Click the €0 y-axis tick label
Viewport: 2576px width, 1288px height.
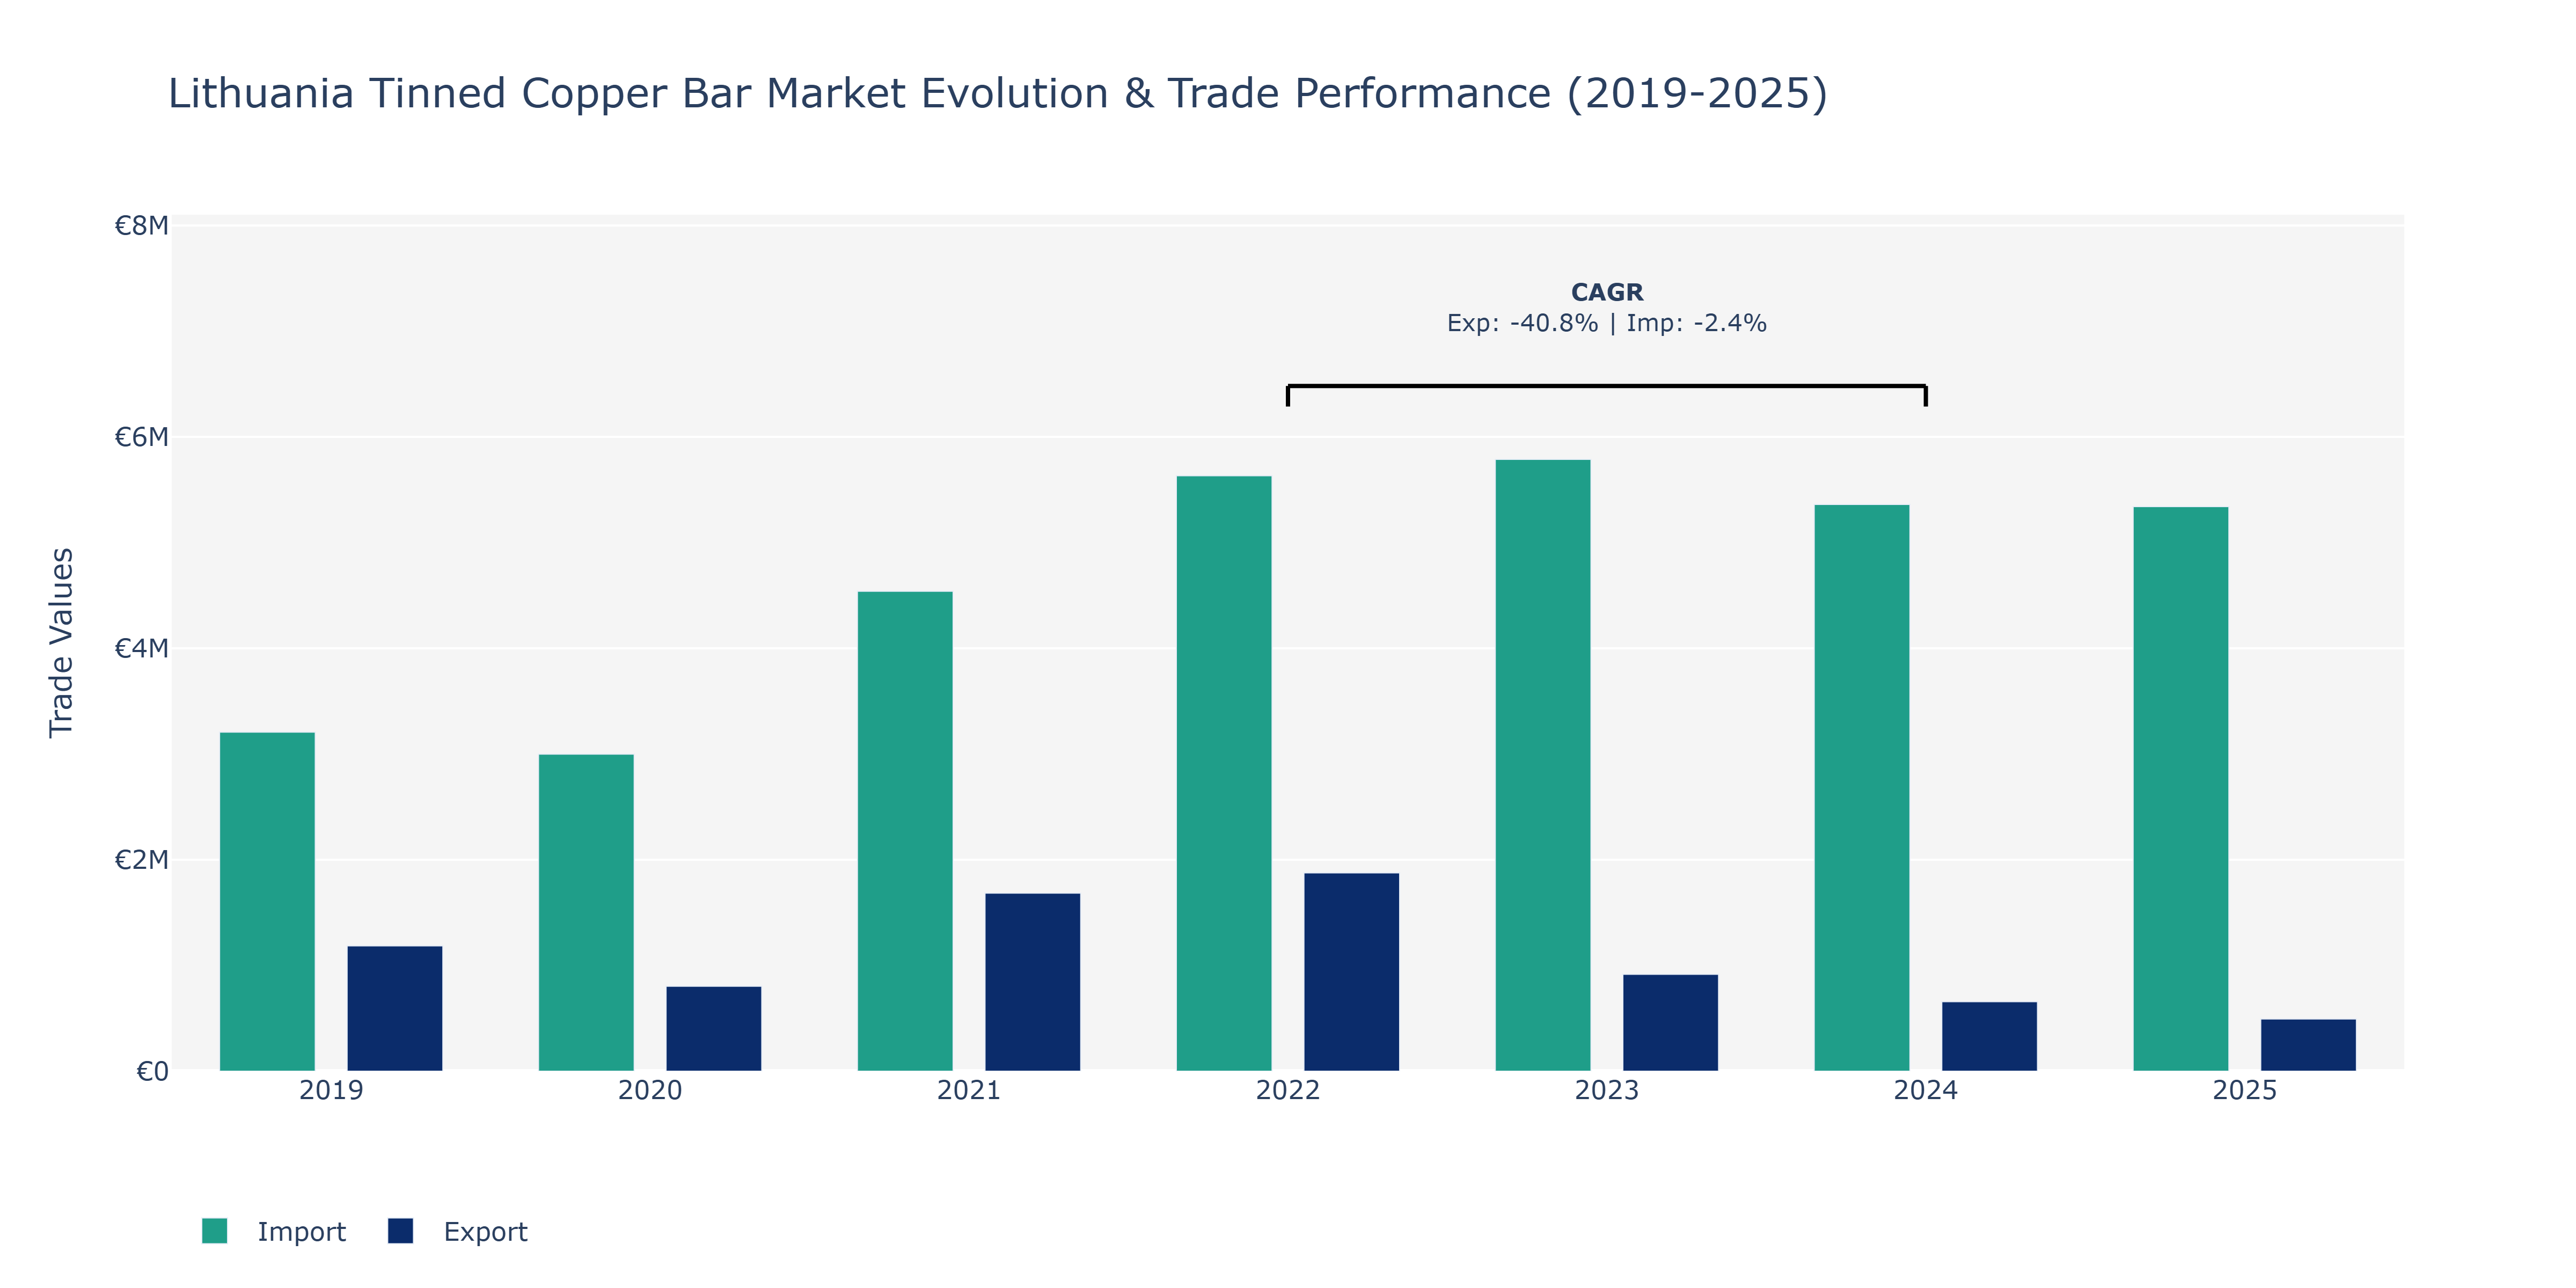click(x=152, y=1072)
